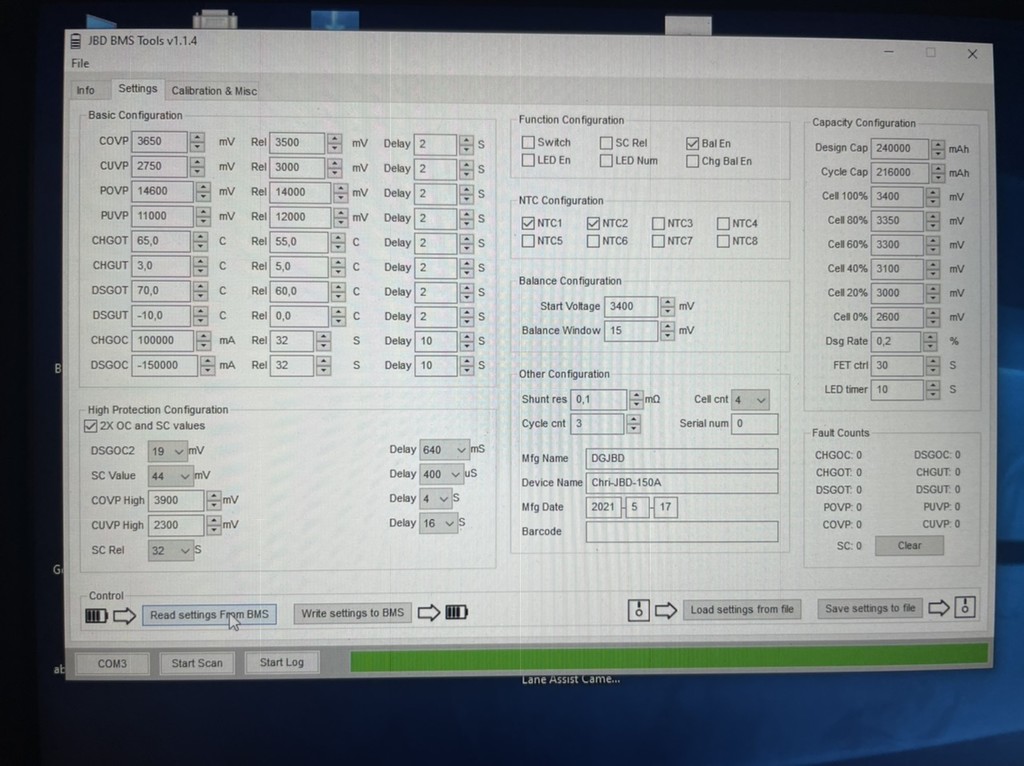Click the Design Cap stepper arrows

938,148
